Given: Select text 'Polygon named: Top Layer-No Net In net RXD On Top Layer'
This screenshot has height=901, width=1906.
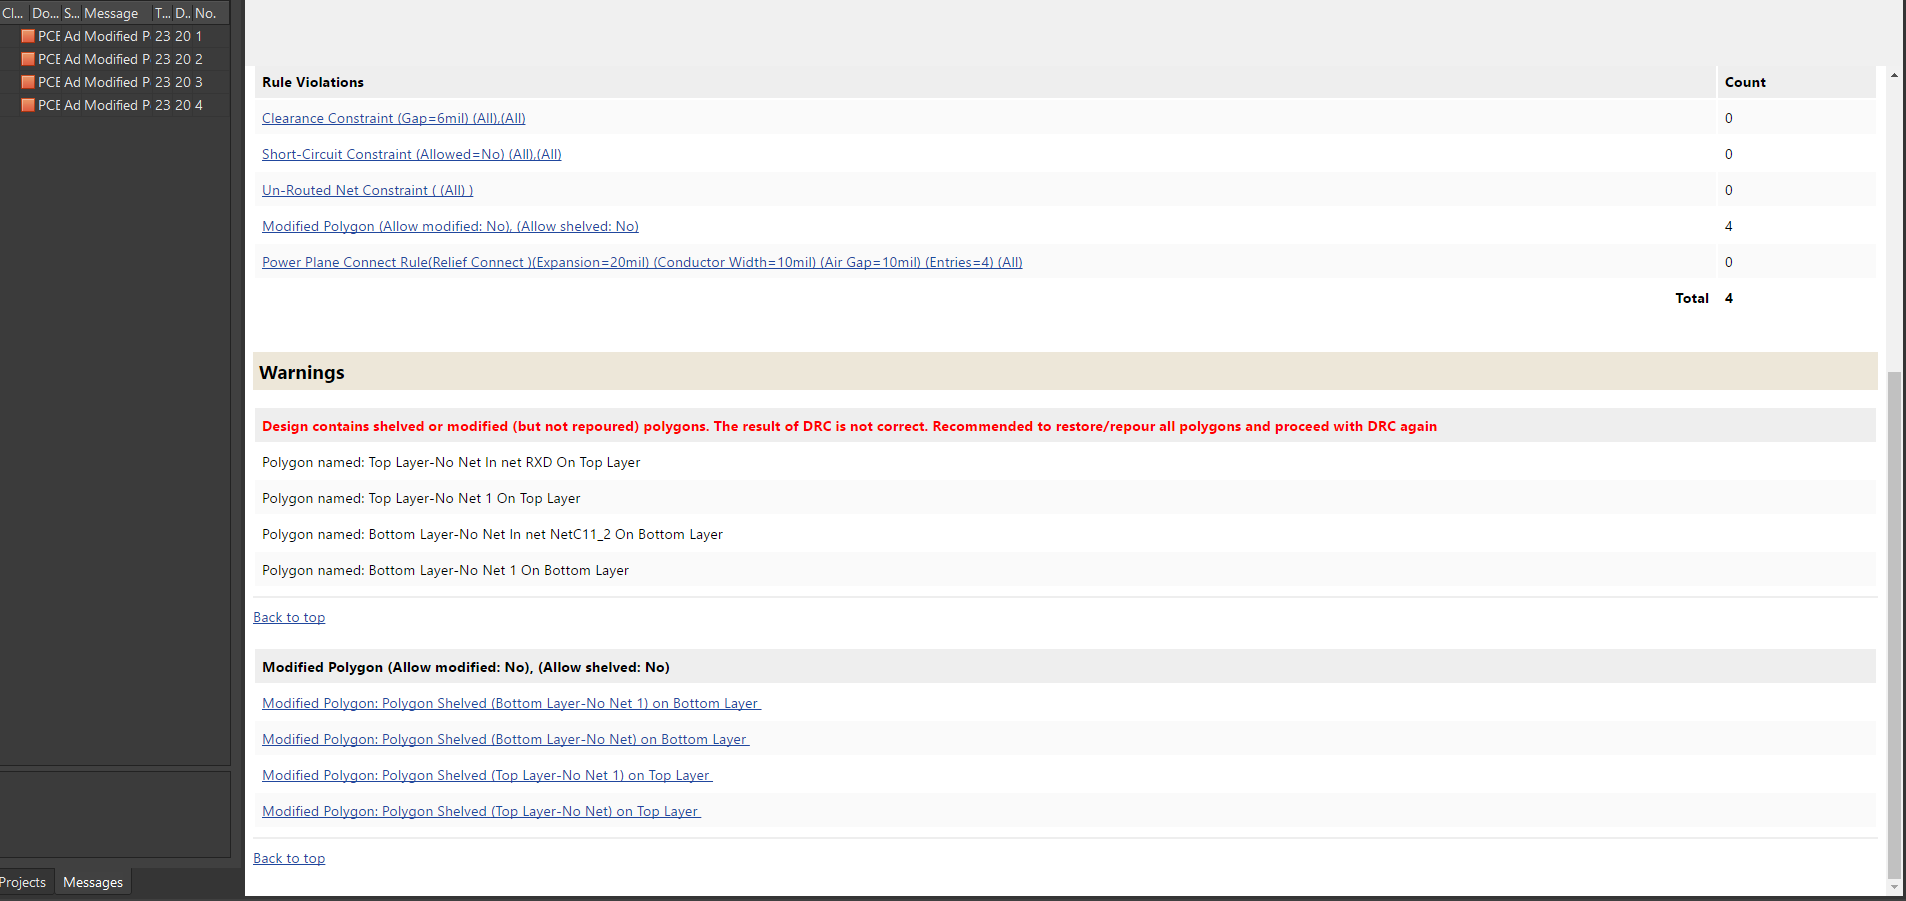Looking at the screenshot, I should (451, 462).
